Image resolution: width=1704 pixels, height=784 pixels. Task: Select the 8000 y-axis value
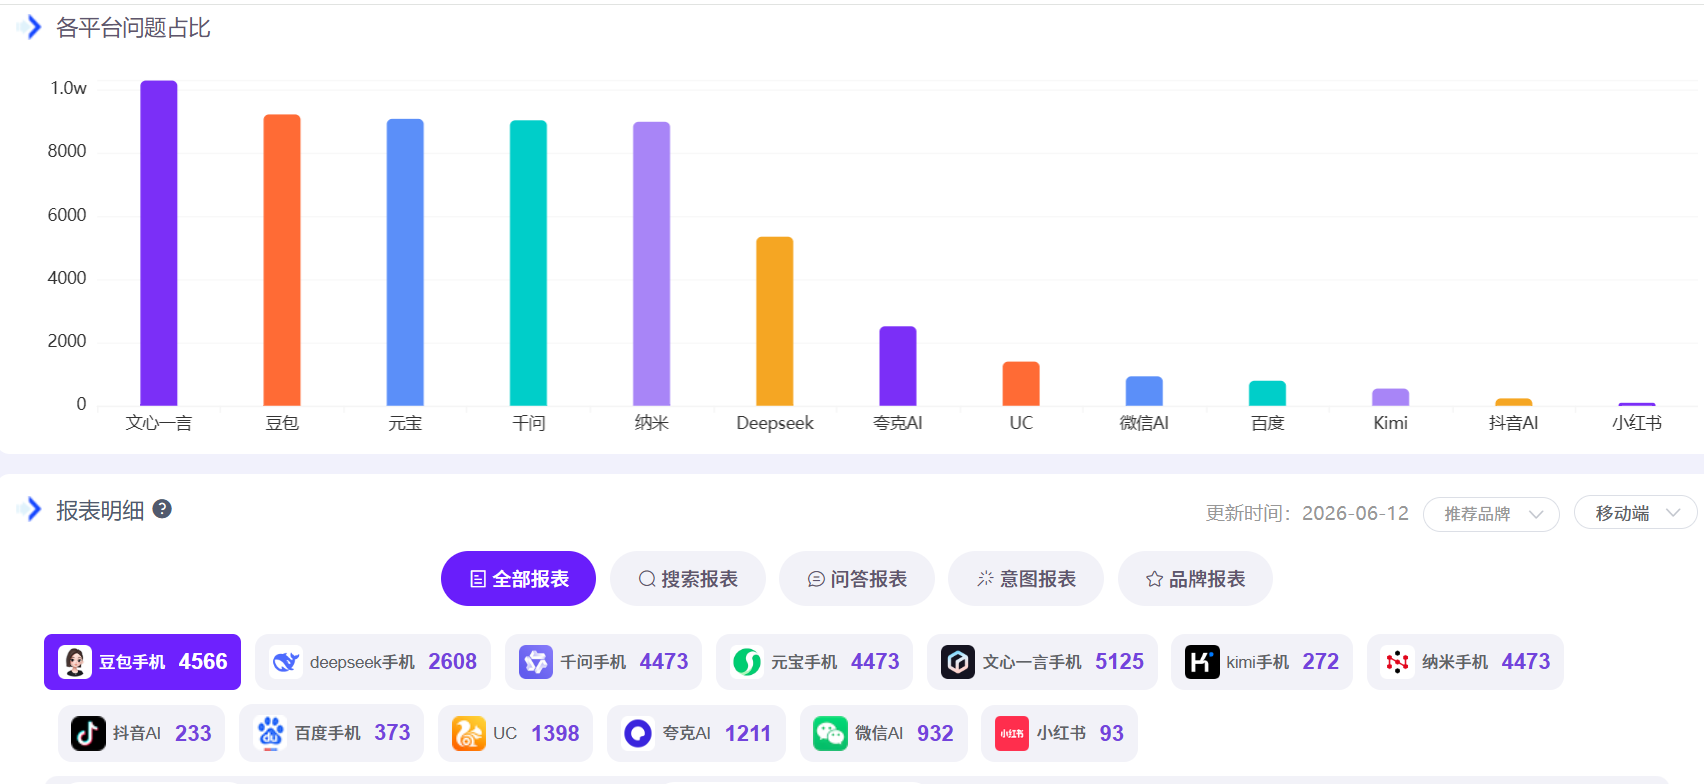67,151
